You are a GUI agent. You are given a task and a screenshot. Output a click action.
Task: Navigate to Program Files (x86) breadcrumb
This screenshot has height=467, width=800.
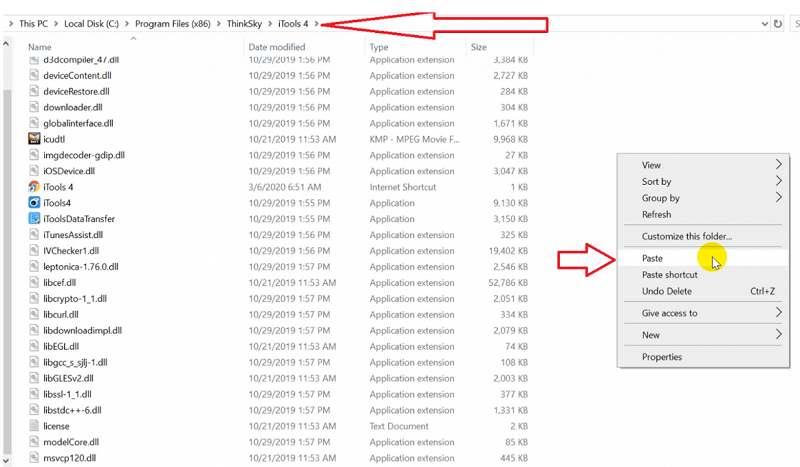click(172, 23)
